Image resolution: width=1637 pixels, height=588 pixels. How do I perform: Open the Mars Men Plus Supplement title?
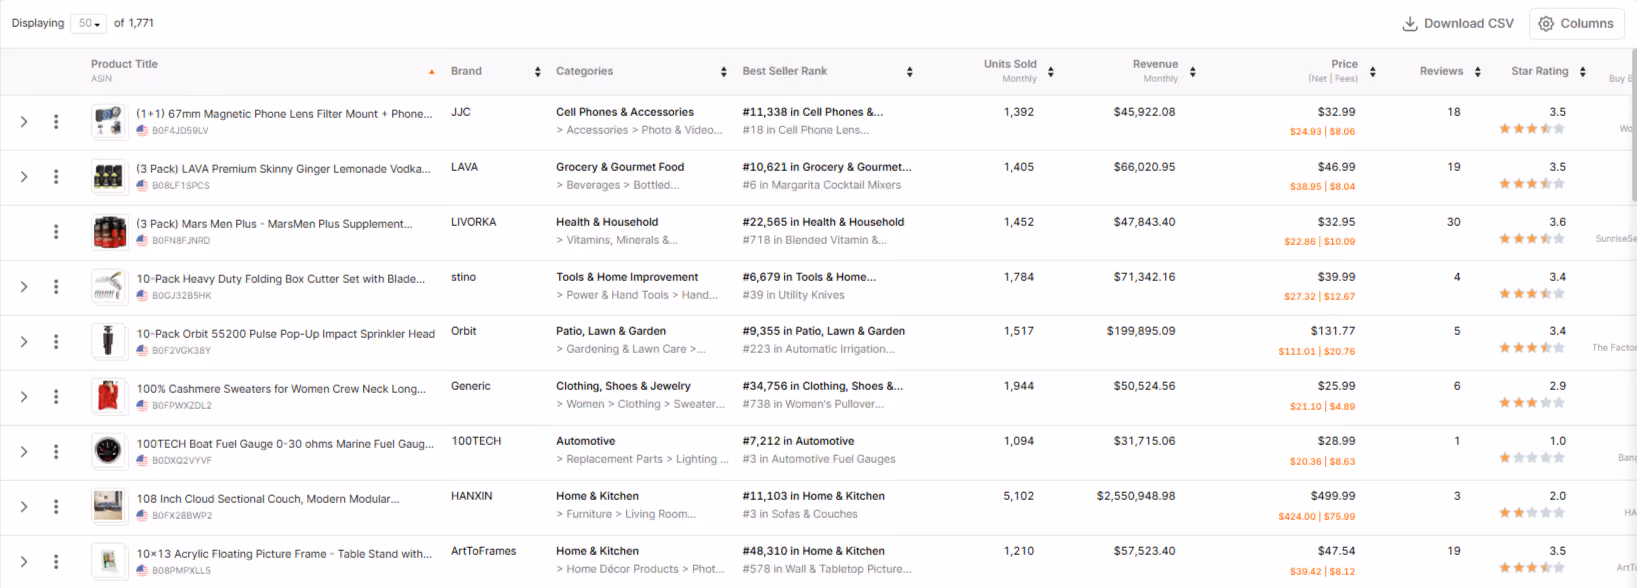coord(274,224)
